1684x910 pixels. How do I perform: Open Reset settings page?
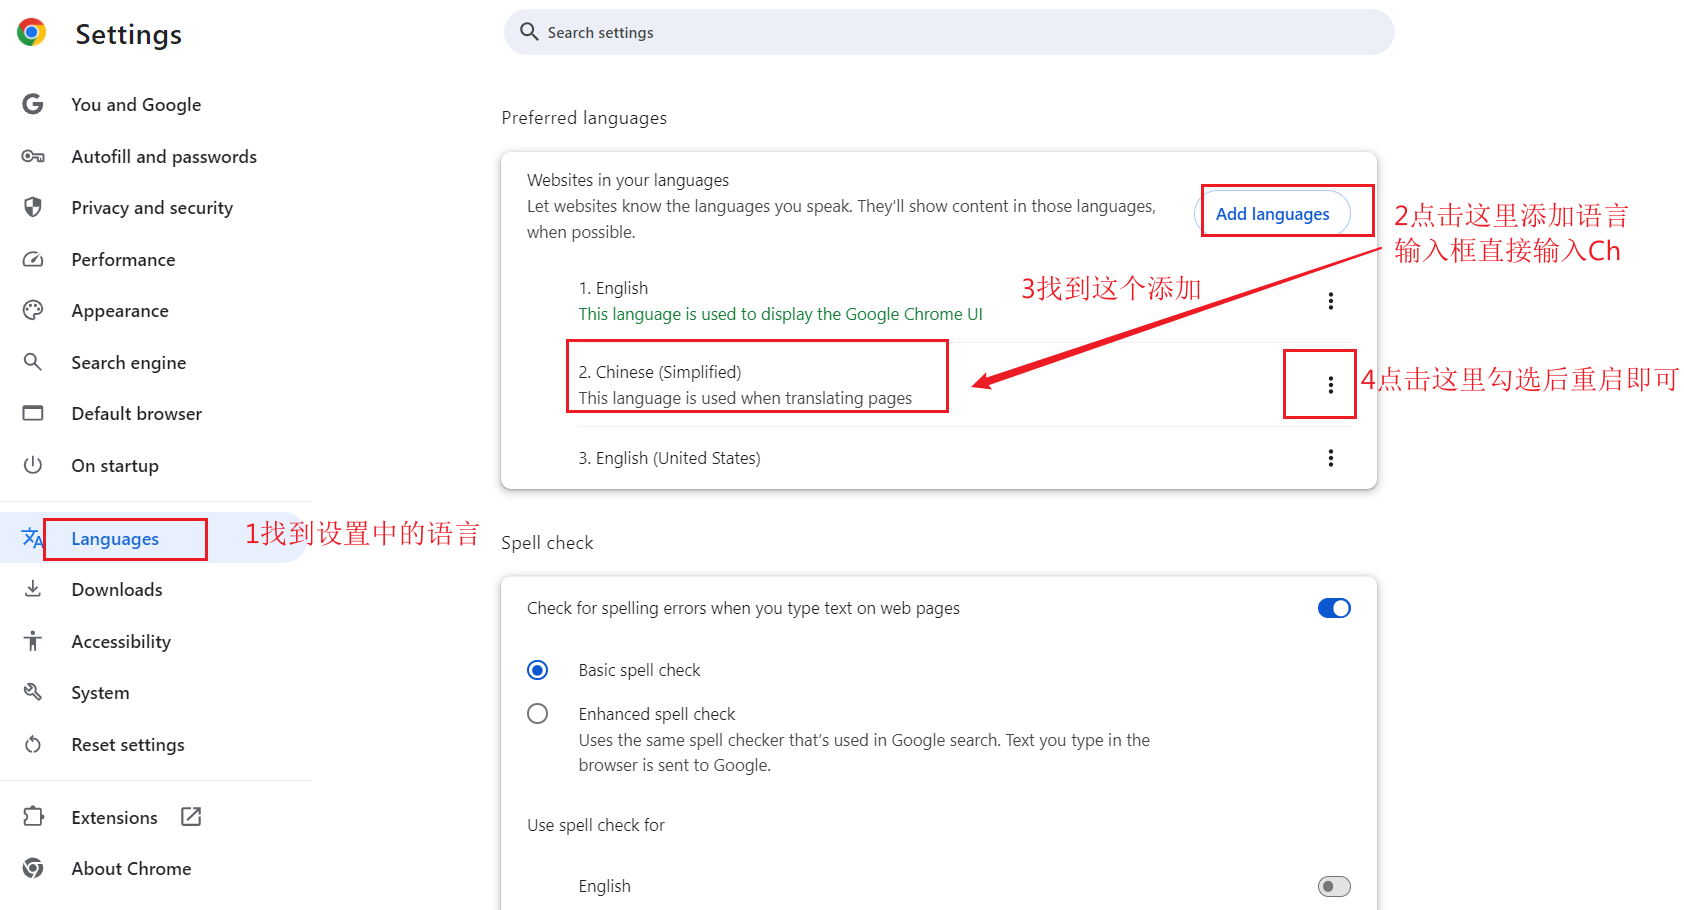(x=128, y=744)
